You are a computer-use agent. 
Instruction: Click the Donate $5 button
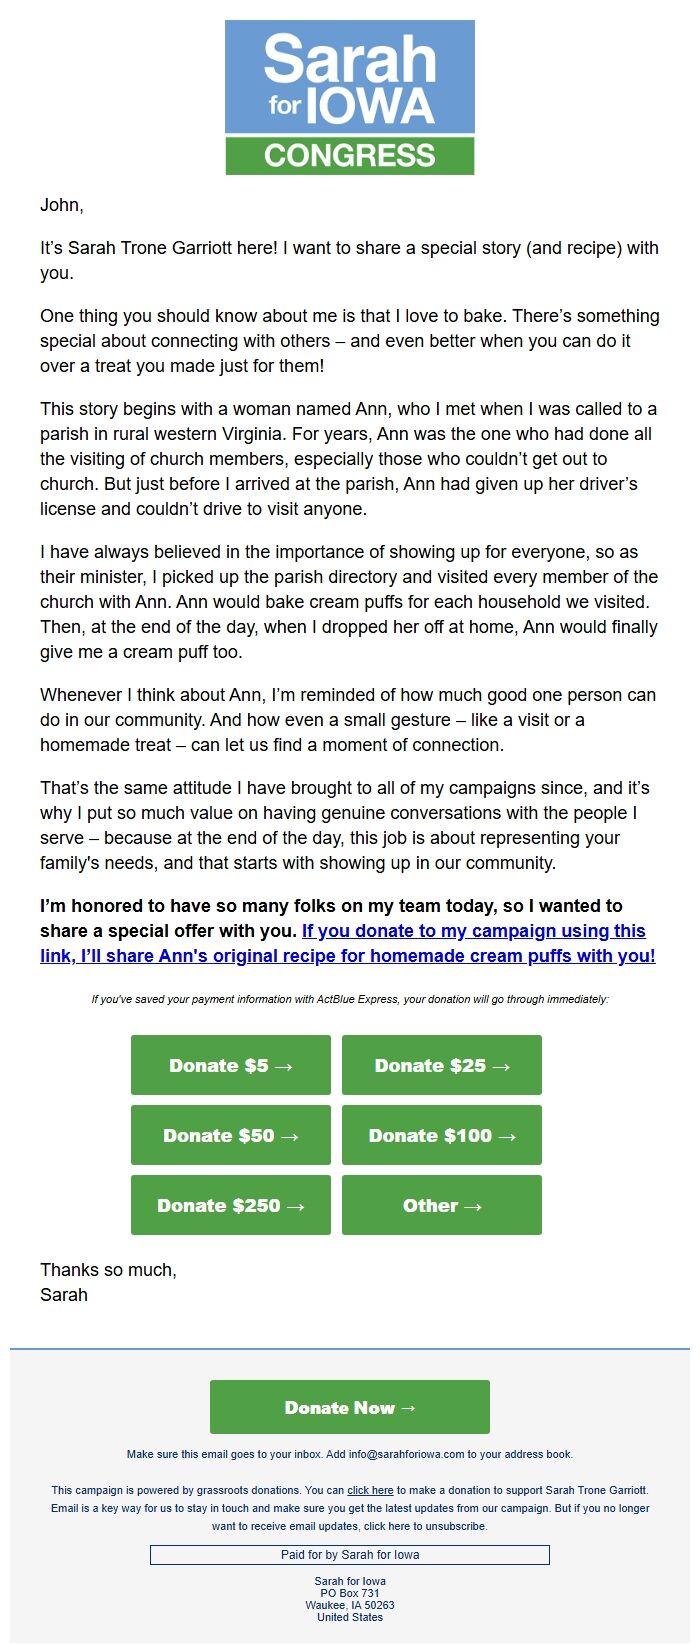tap(230, 1065)
